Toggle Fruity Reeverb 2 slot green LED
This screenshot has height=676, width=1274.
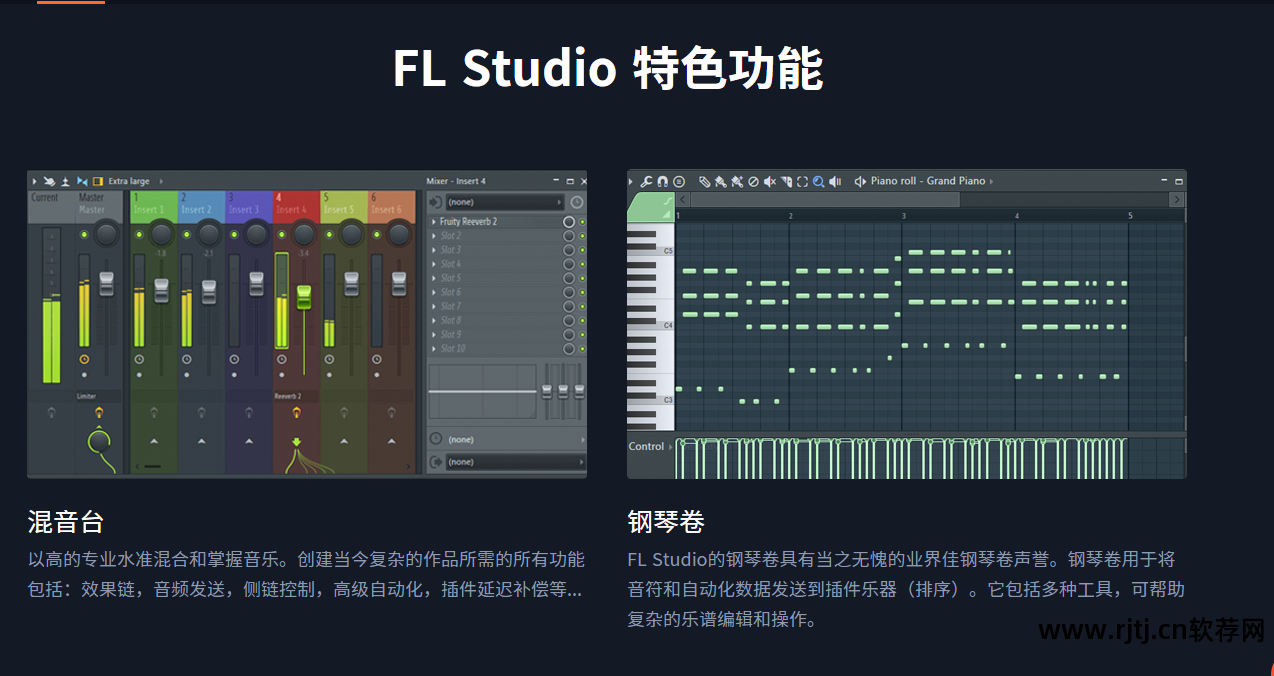(582, 222)
